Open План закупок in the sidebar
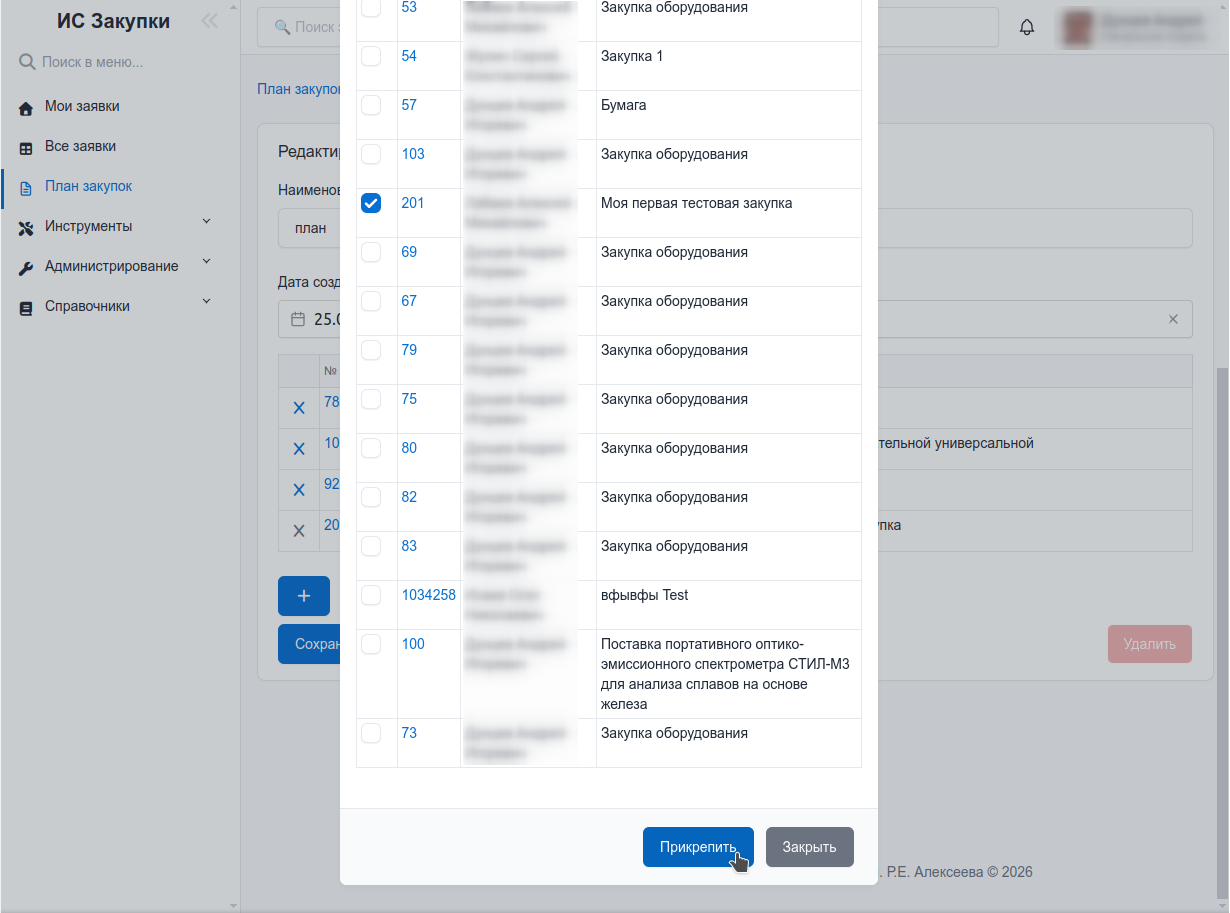This screenshot has width=1230, height=913. click(88, 186)
